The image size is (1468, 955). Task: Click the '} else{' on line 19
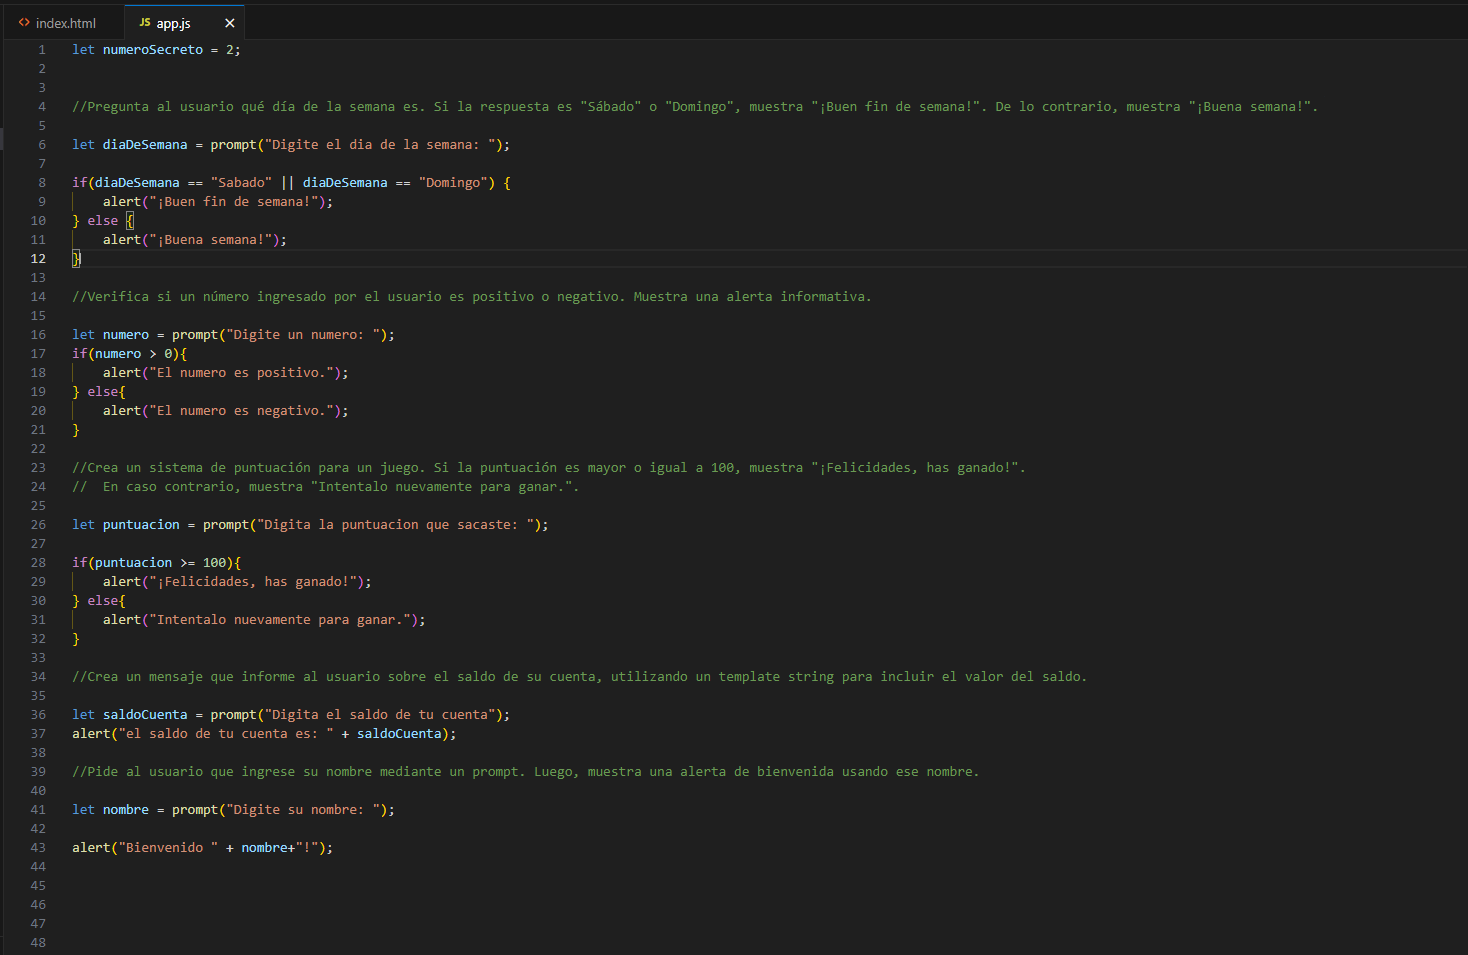click(99, 392)
